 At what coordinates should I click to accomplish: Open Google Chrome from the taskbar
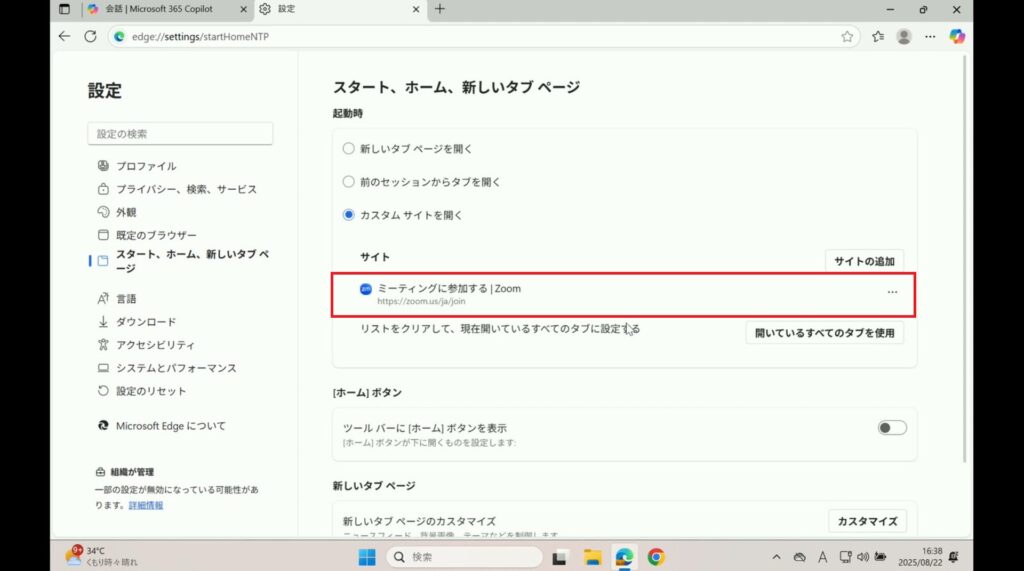[656, 557]
